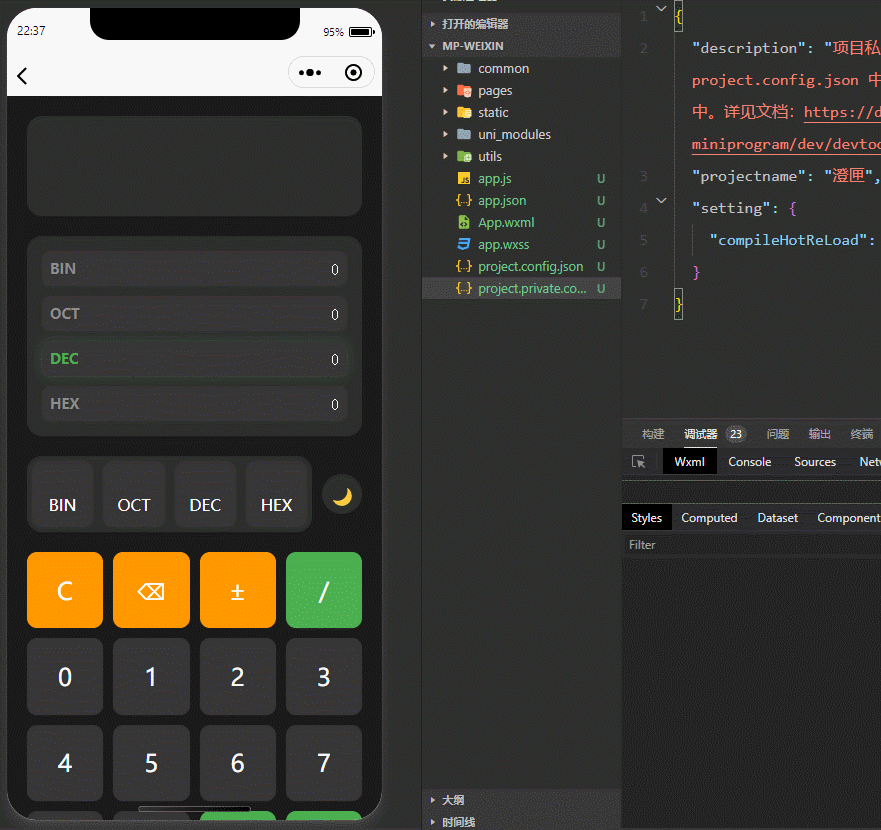Tap digit 0 on the keypad
This screenshot has width=881, height=830.
tap(65, 677)
